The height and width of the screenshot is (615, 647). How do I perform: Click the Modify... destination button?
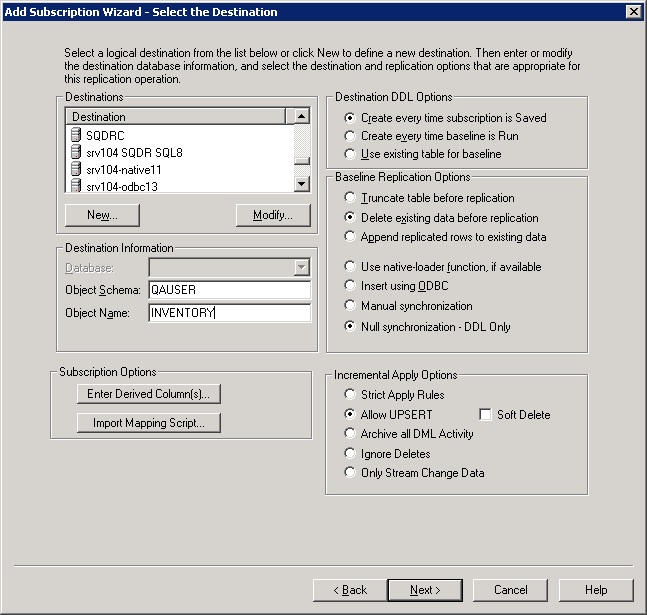(x=272, y=215)
